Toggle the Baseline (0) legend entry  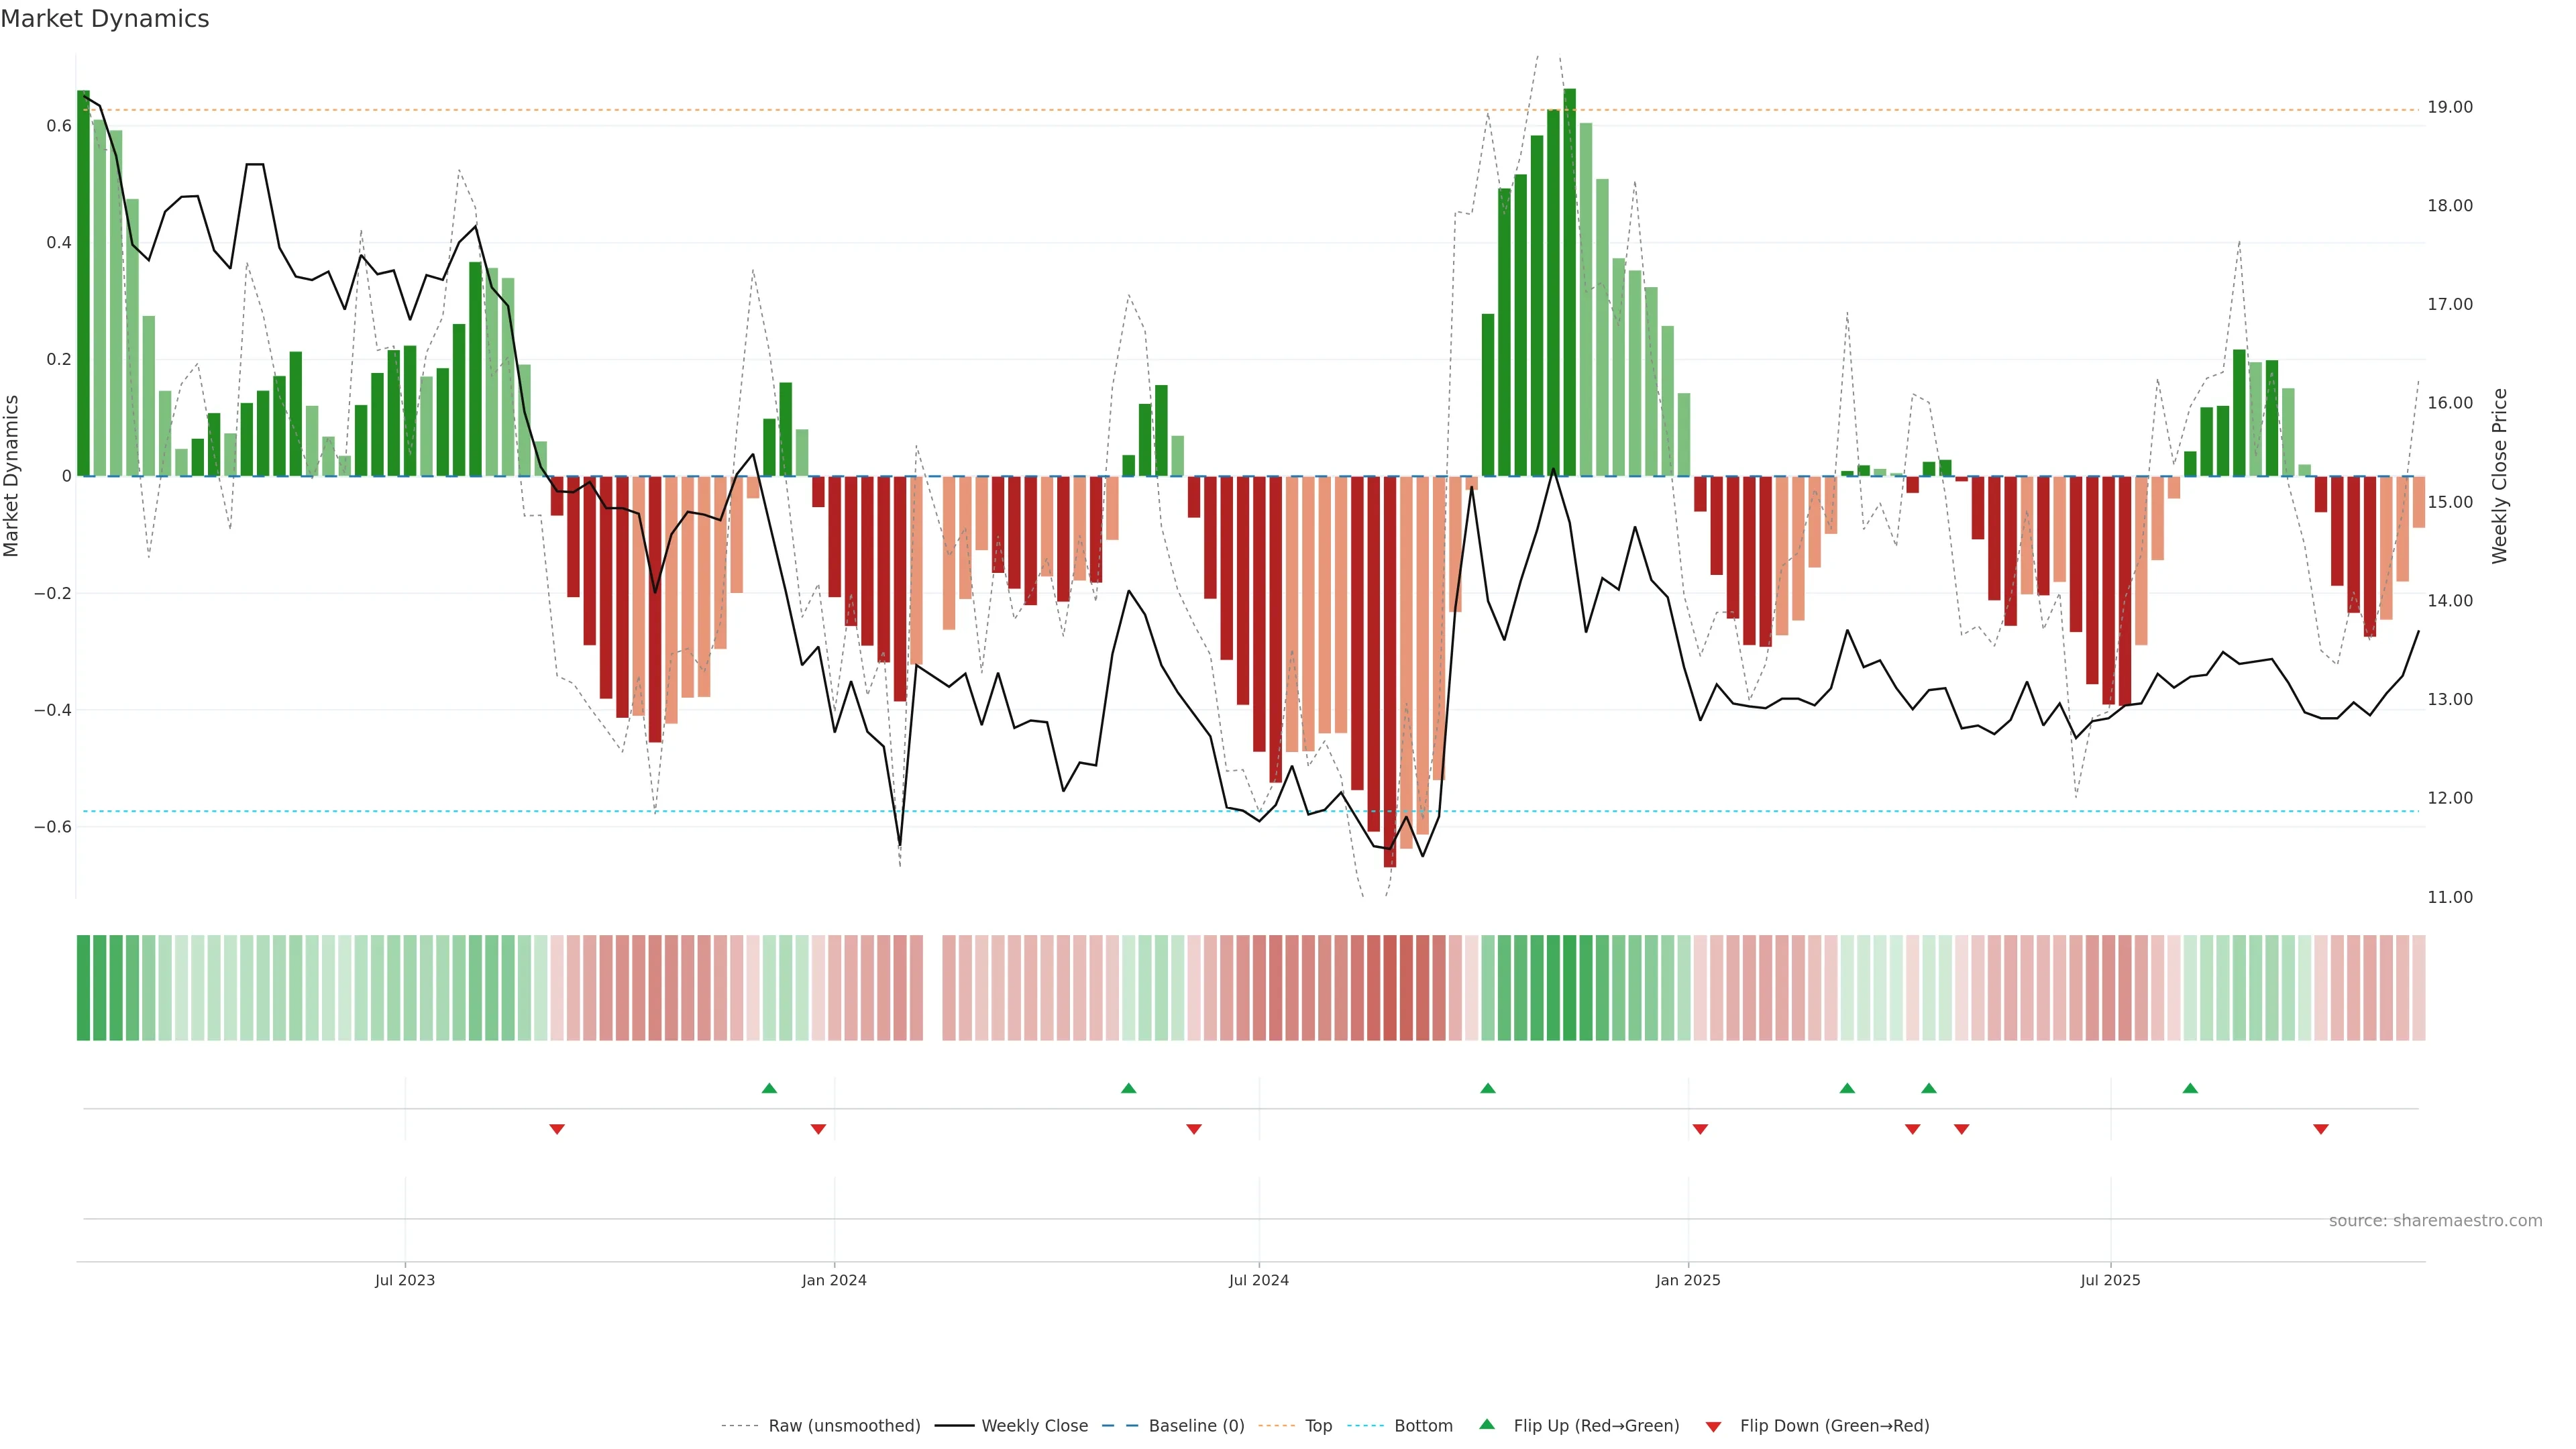(1196, 1426)
